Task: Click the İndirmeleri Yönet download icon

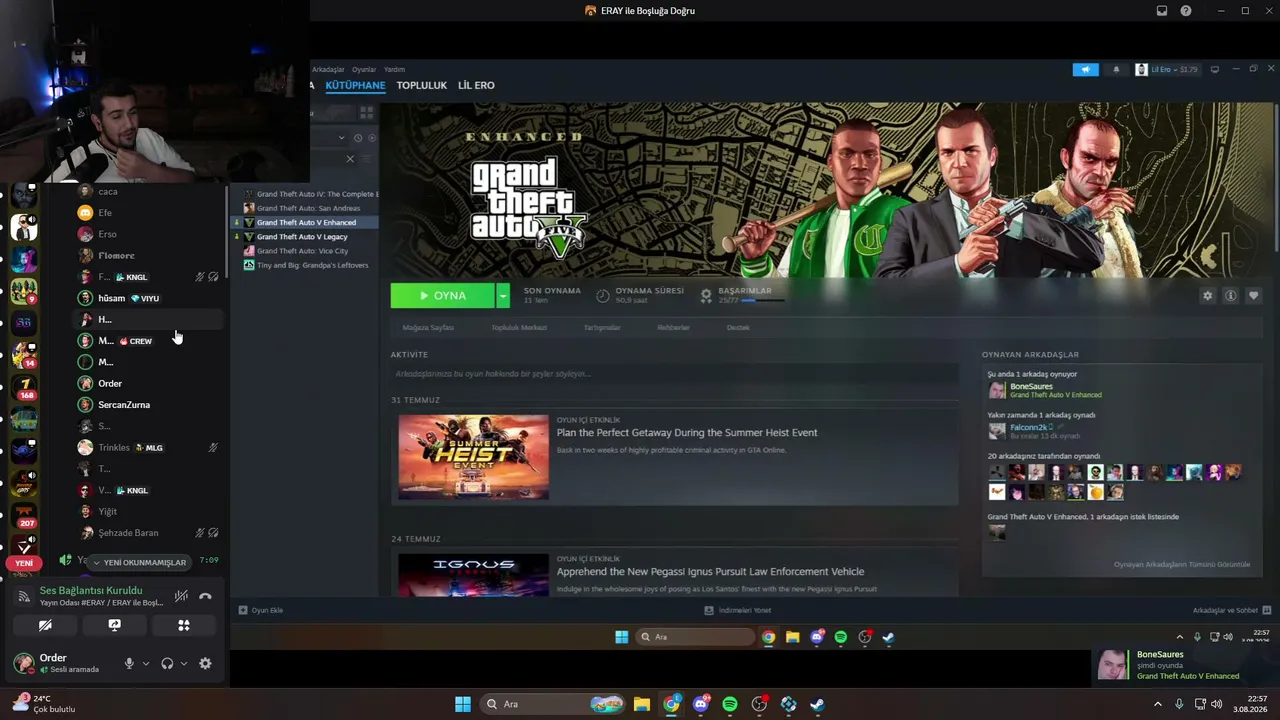Action: [709, 610]
